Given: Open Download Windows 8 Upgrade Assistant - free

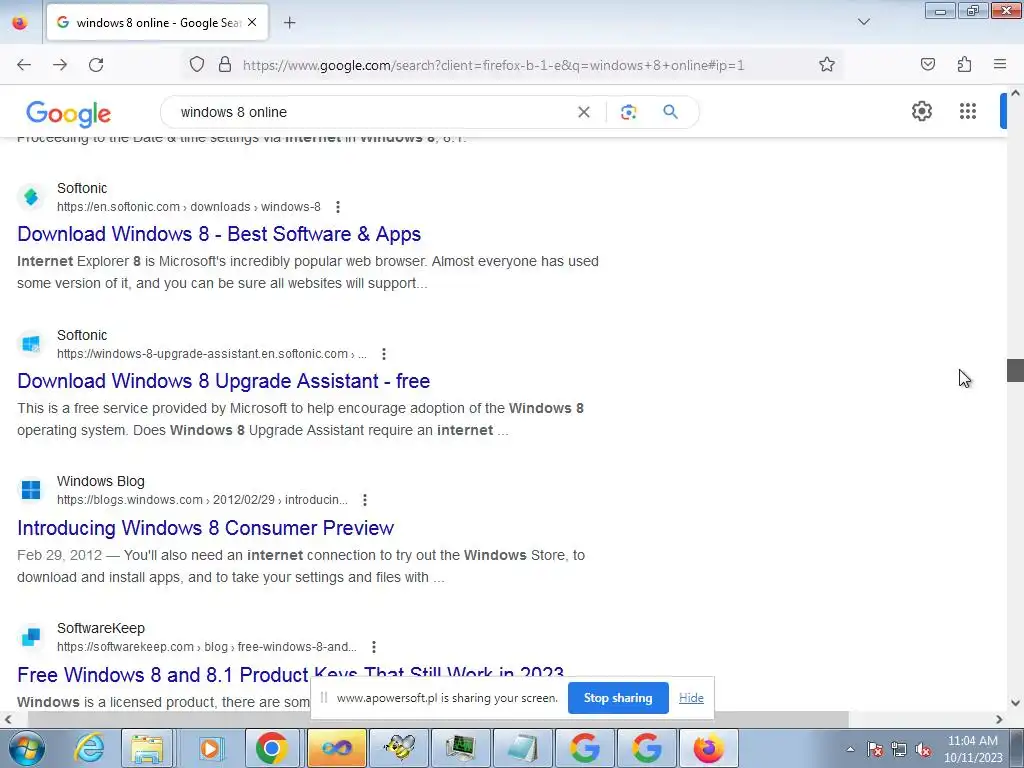Looking at the screenshot, I should (x=223, y=381).
